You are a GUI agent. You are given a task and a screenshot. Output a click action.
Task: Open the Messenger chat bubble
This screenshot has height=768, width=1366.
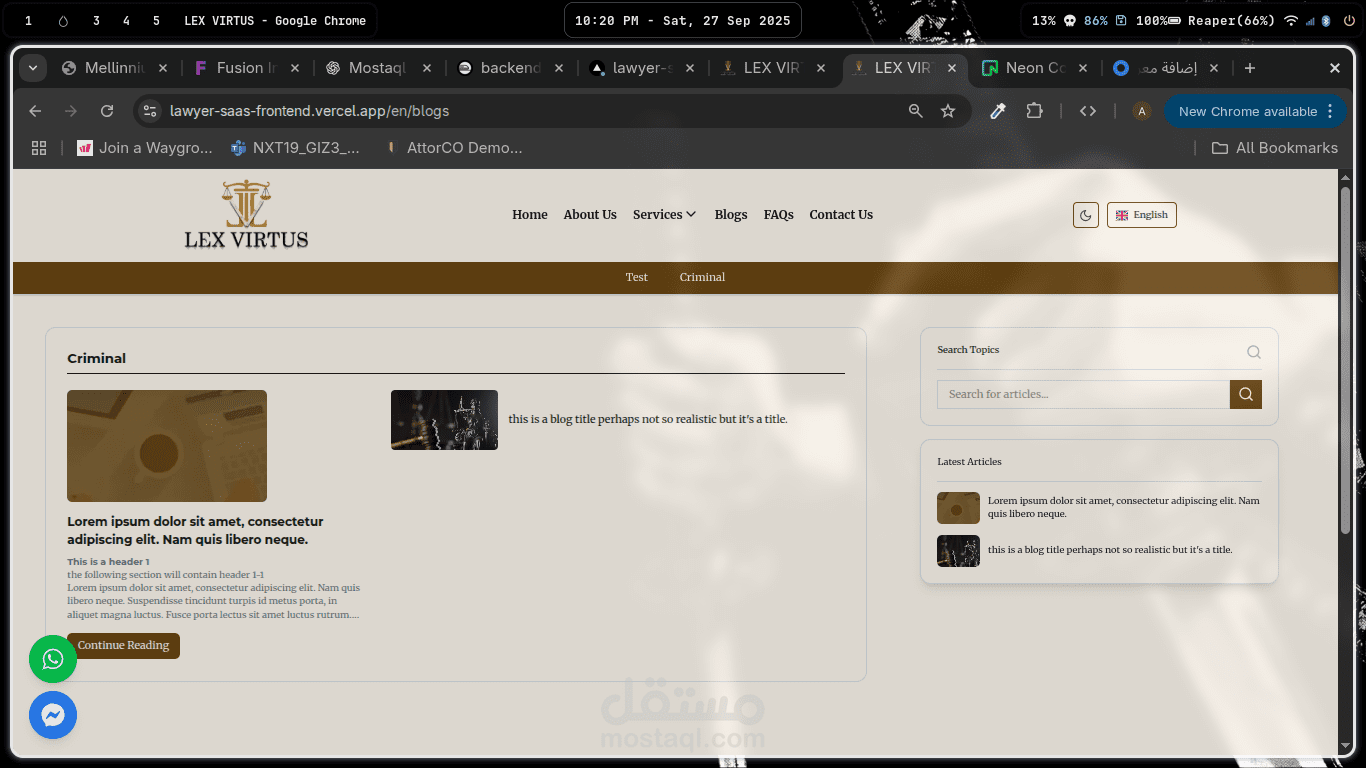[53, 715]
